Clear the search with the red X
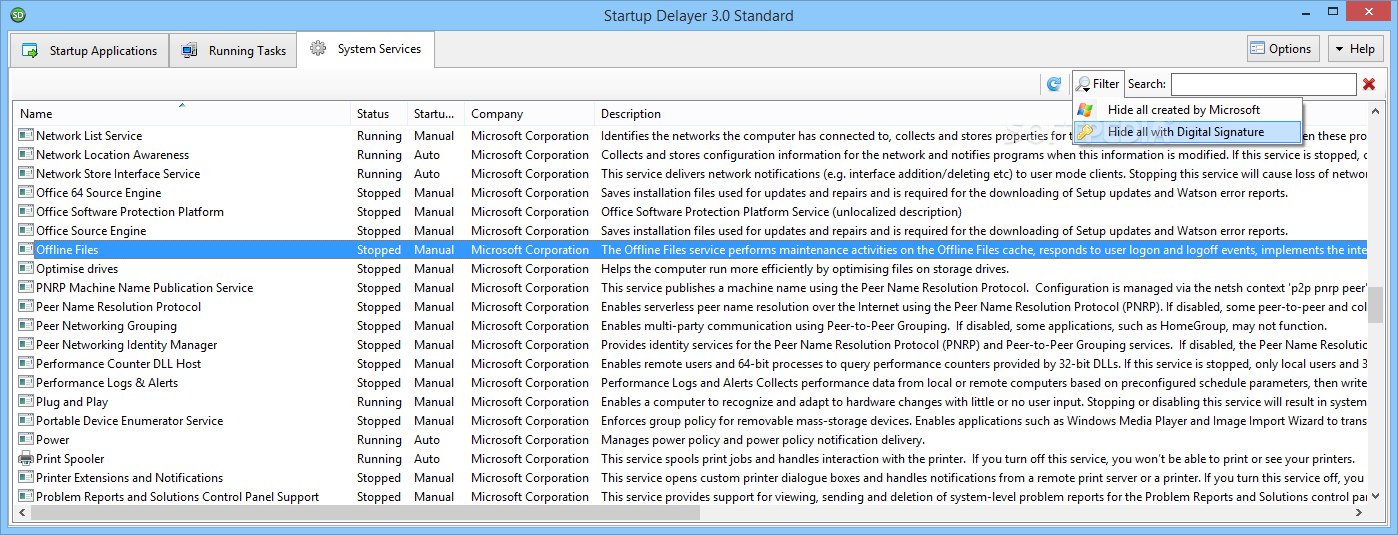The width and height of the screenshot is (1398, 535). pos(1369,84)
